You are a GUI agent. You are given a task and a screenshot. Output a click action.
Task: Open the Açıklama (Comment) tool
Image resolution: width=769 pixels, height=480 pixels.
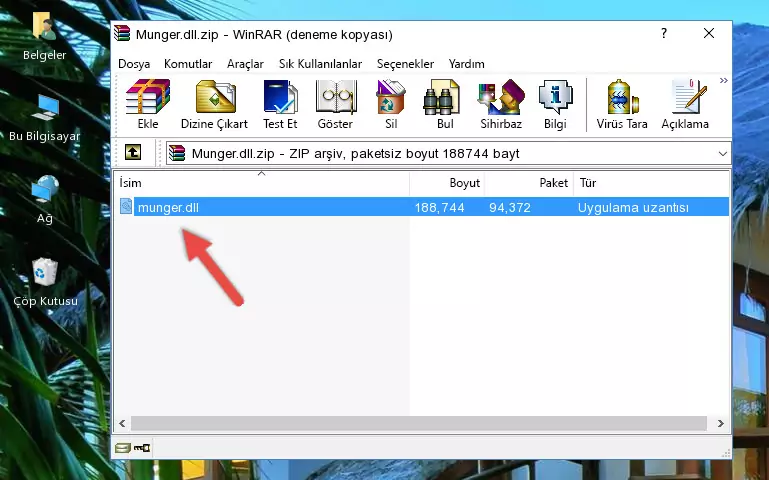tap(685, 104)
